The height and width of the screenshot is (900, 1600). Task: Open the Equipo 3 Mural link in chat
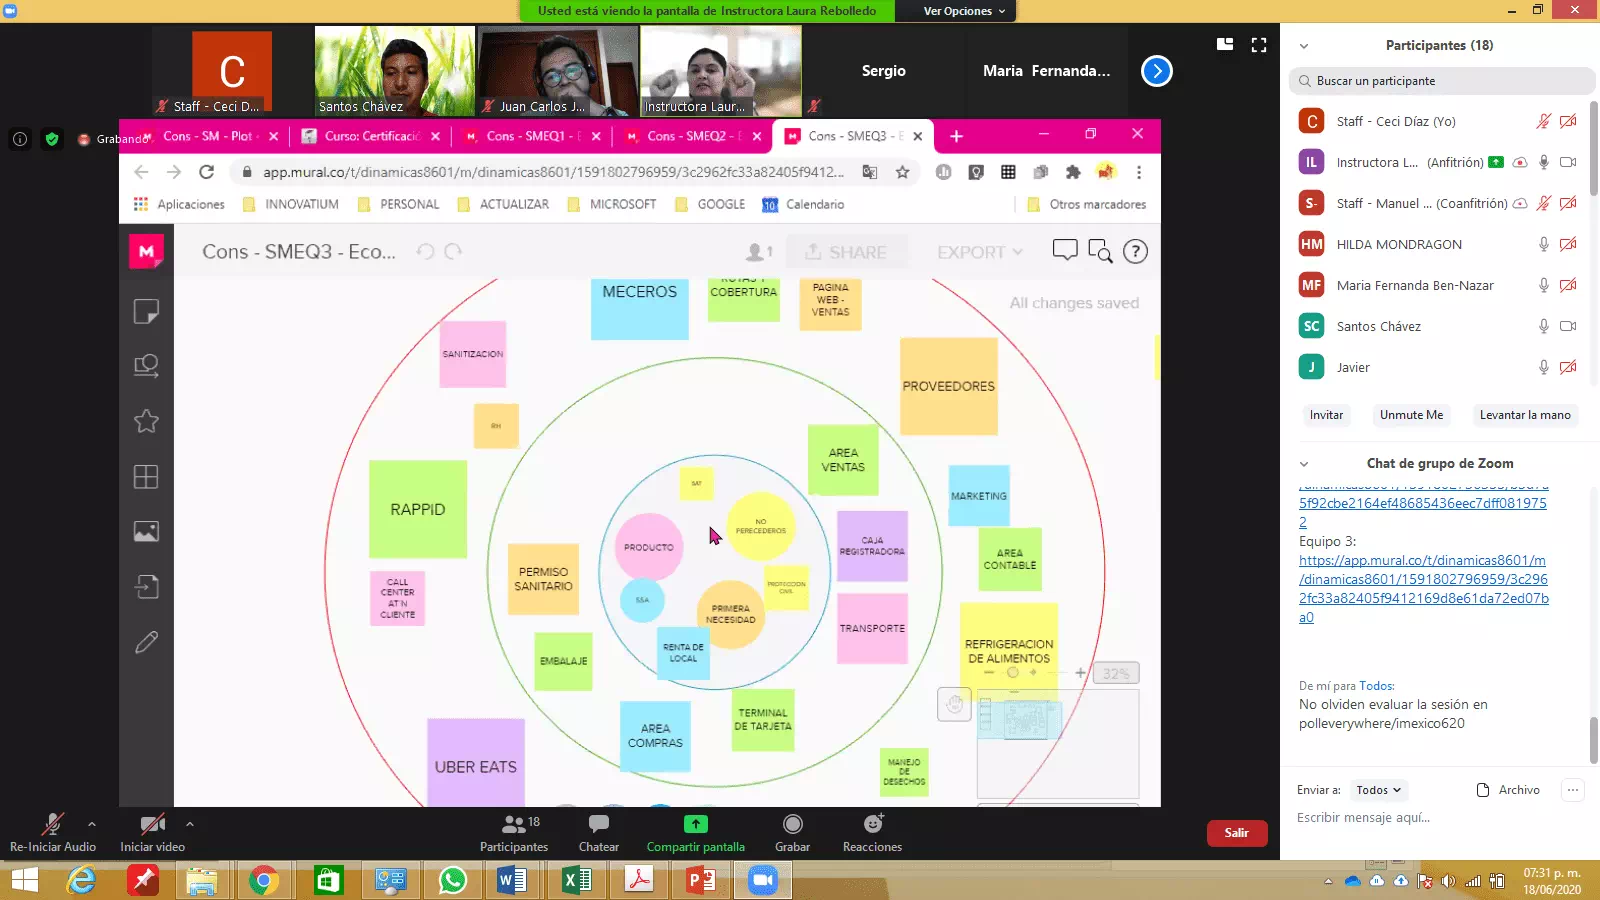[x=1422, y=589]
